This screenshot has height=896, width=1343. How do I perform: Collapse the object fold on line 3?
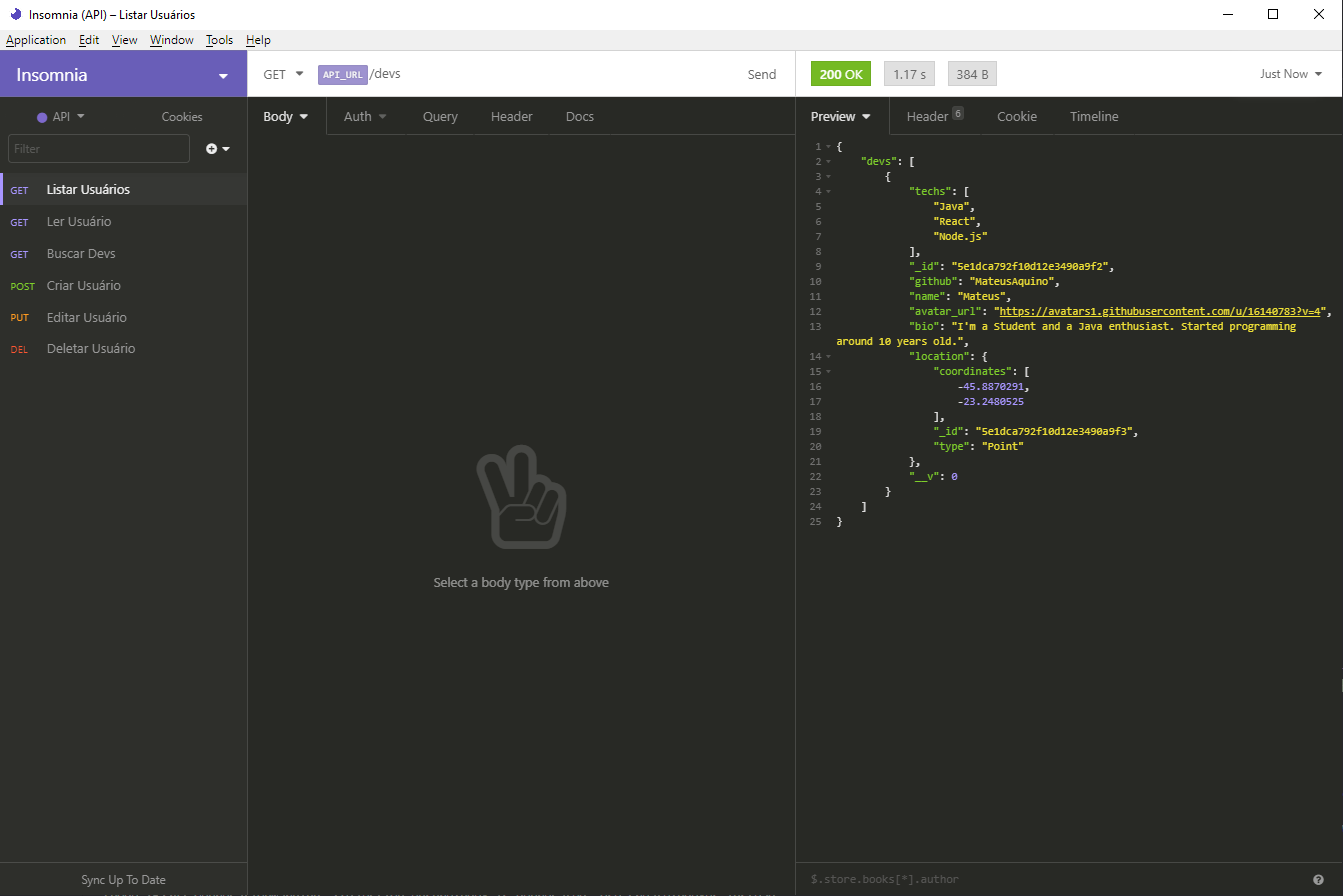(x=828, y=177)
